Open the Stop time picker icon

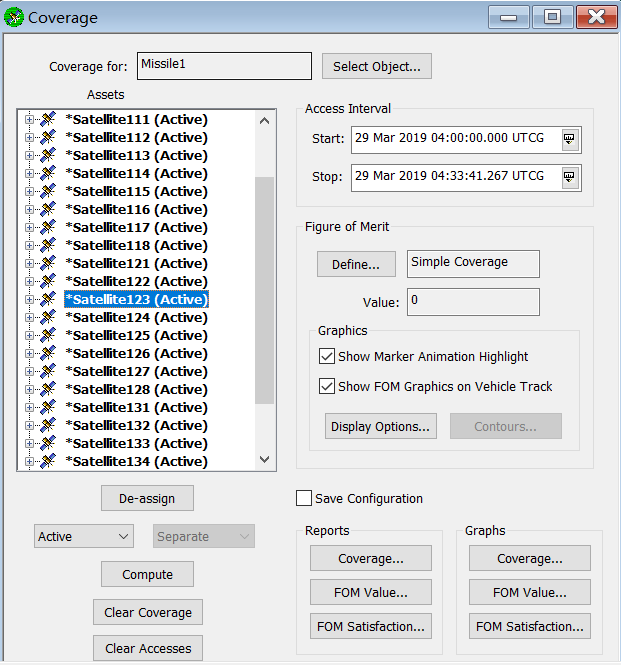569,178
